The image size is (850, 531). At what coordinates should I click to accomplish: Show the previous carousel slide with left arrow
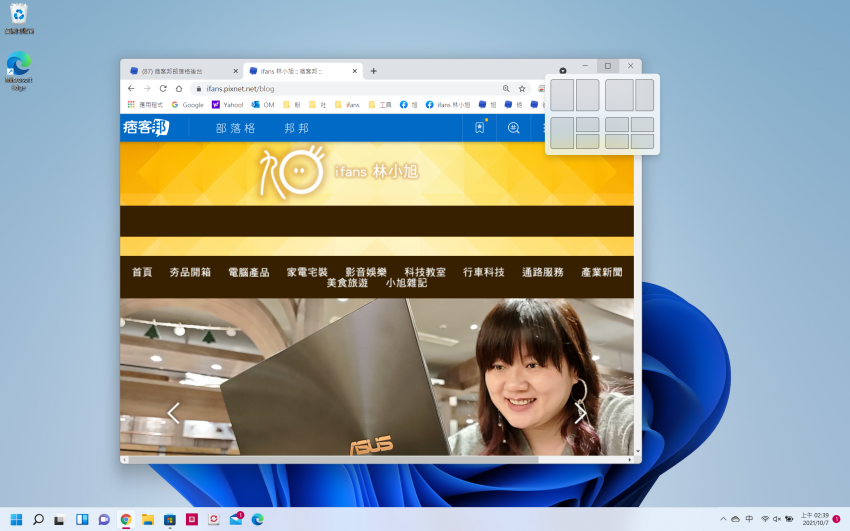click(x=173, y=413)
